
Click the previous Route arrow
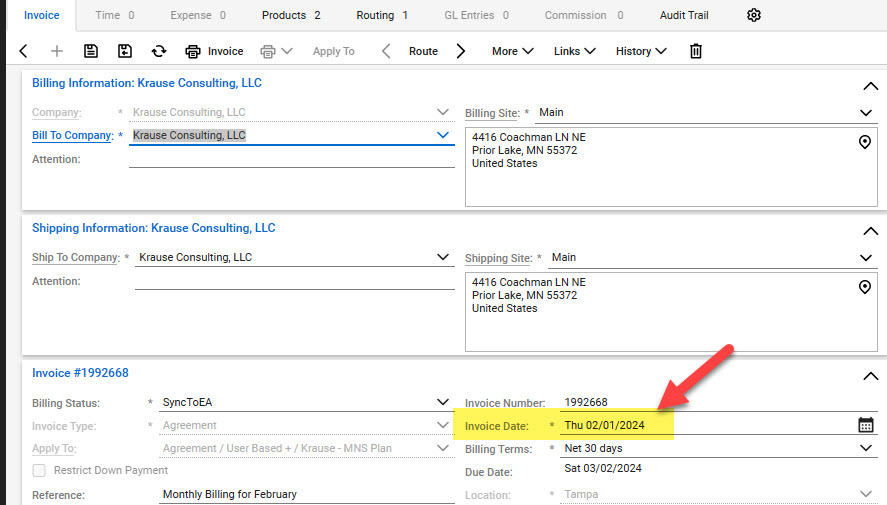point(386,51)
